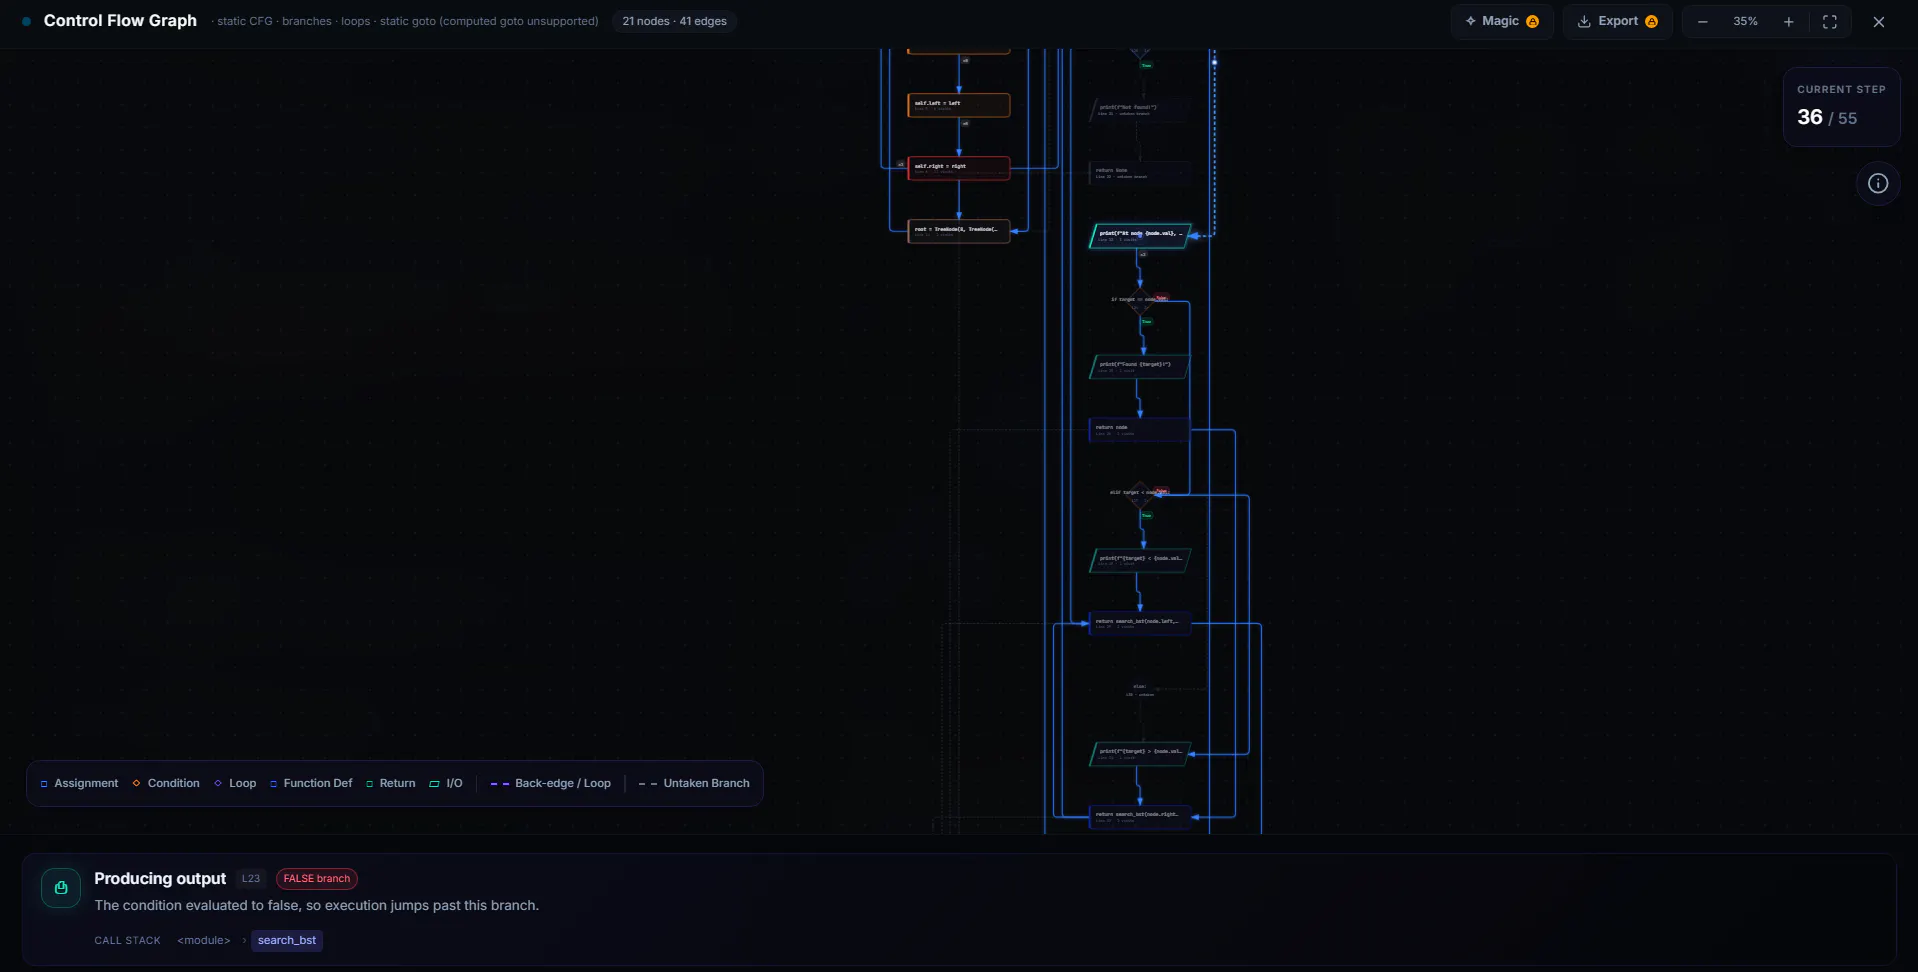Viewport: 1918px width, 972px height.
Task: Click the Export button
Action: pos(1617,21)
